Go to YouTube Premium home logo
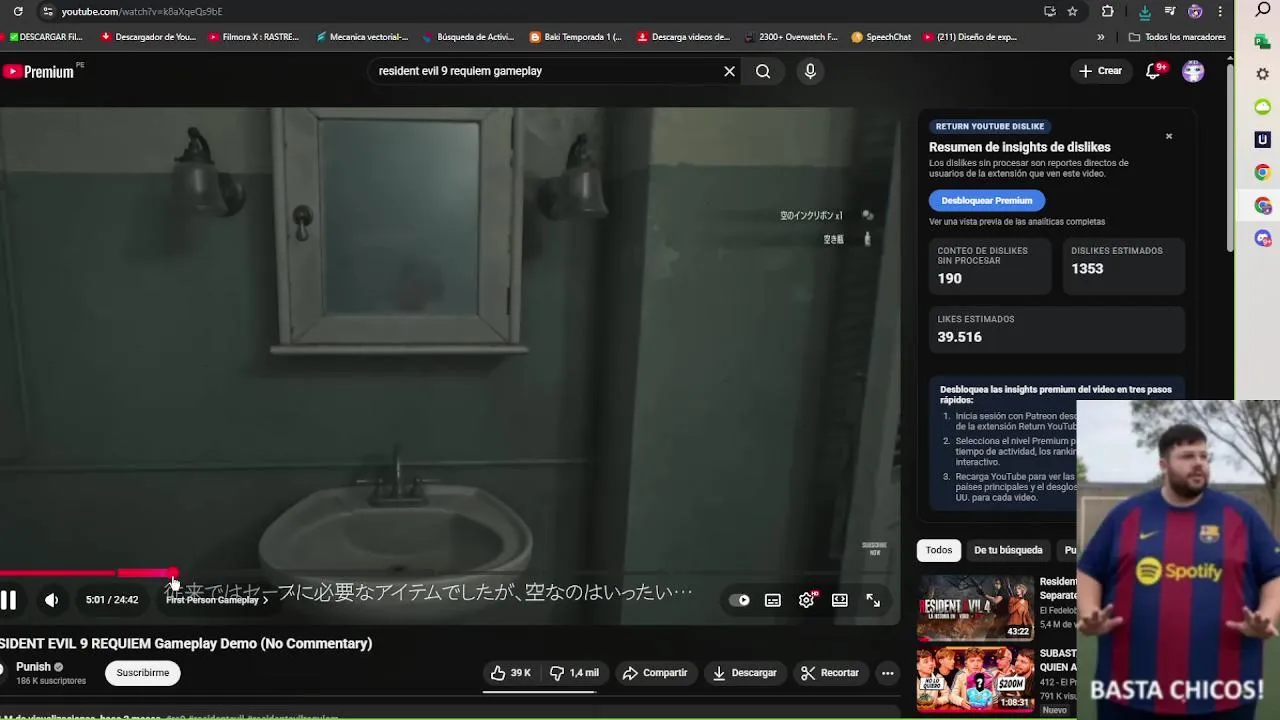1280x720 pixels. click(x=40, y=71)
